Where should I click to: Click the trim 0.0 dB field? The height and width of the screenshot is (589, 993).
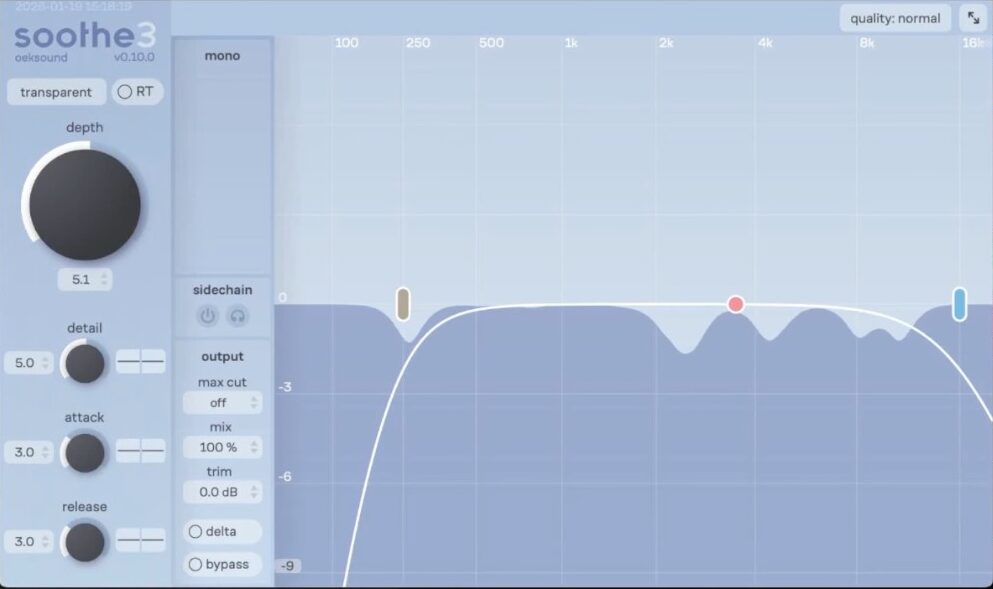(x=222, y=491)
